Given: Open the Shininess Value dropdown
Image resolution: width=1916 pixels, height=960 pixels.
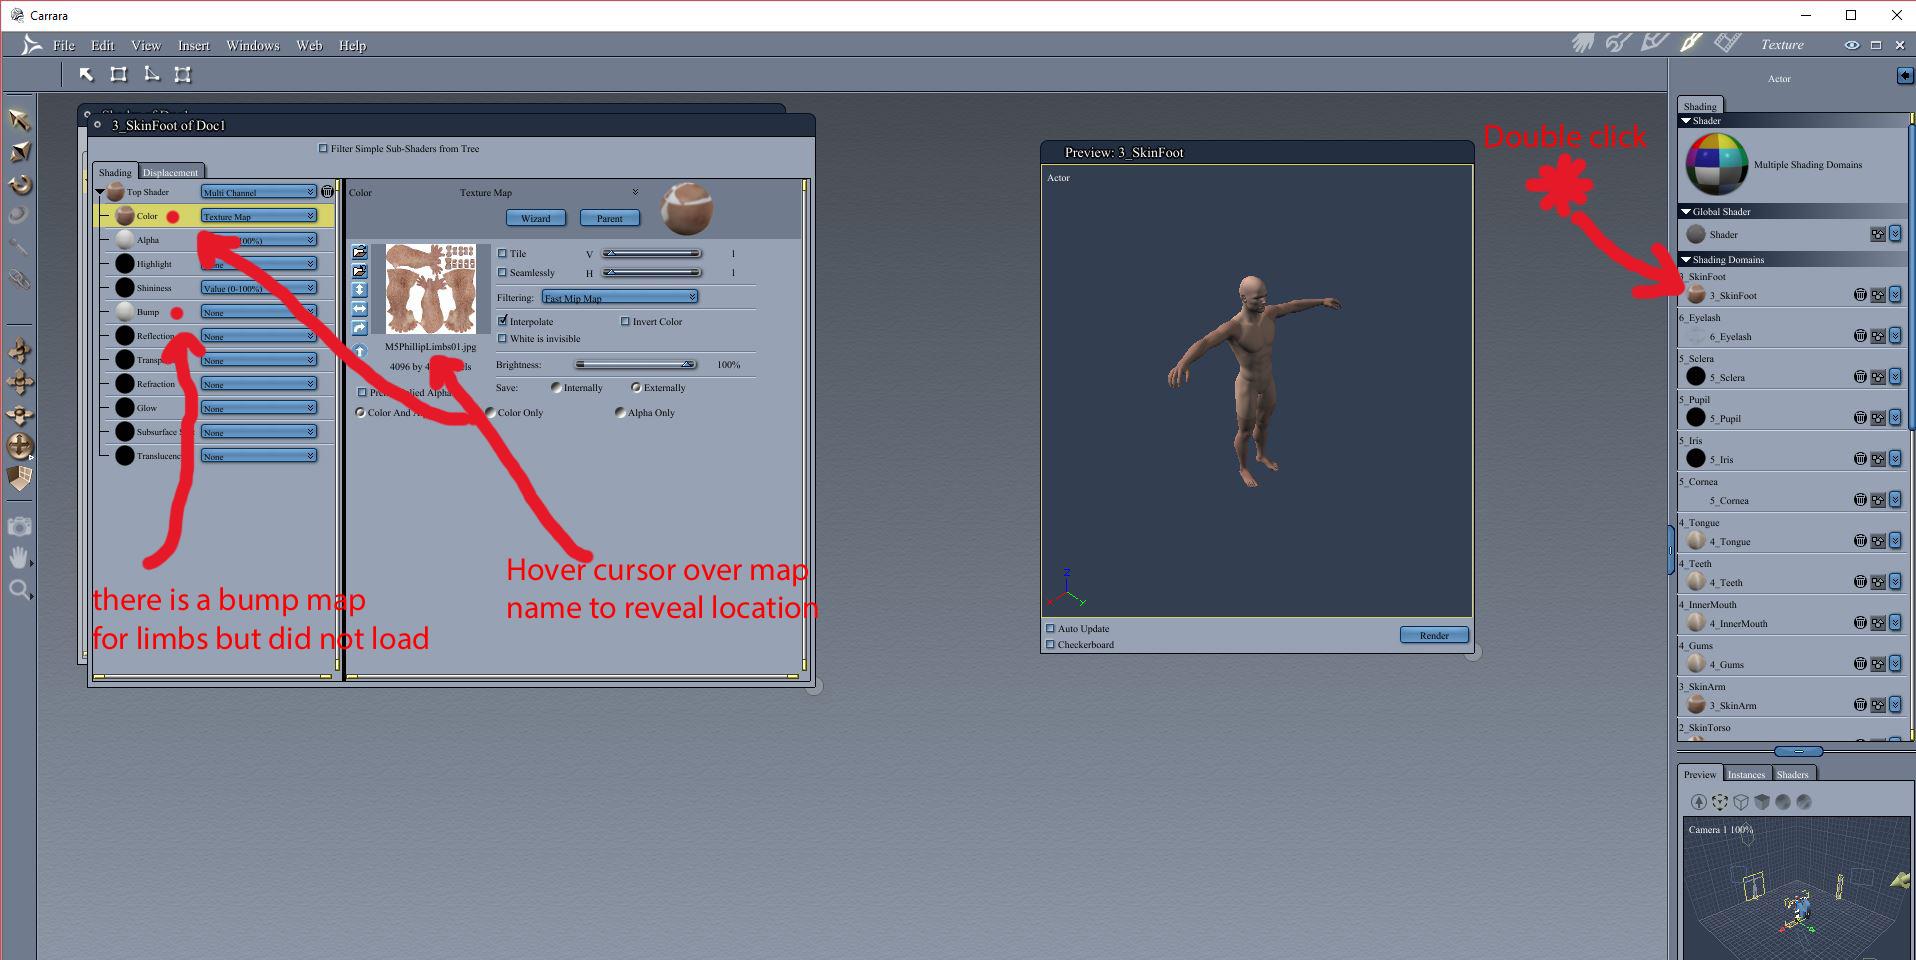Looking at the screenshot, I should click(258, 288).
